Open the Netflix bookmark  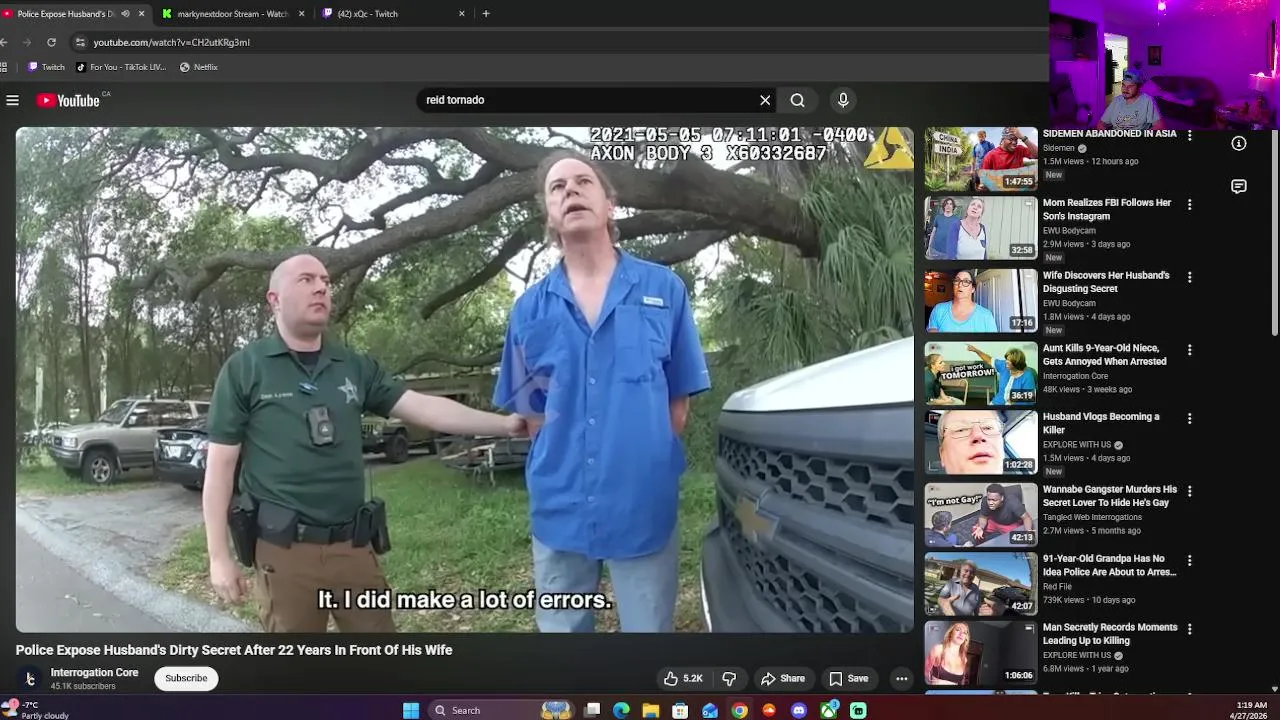[x=199, y=67]
